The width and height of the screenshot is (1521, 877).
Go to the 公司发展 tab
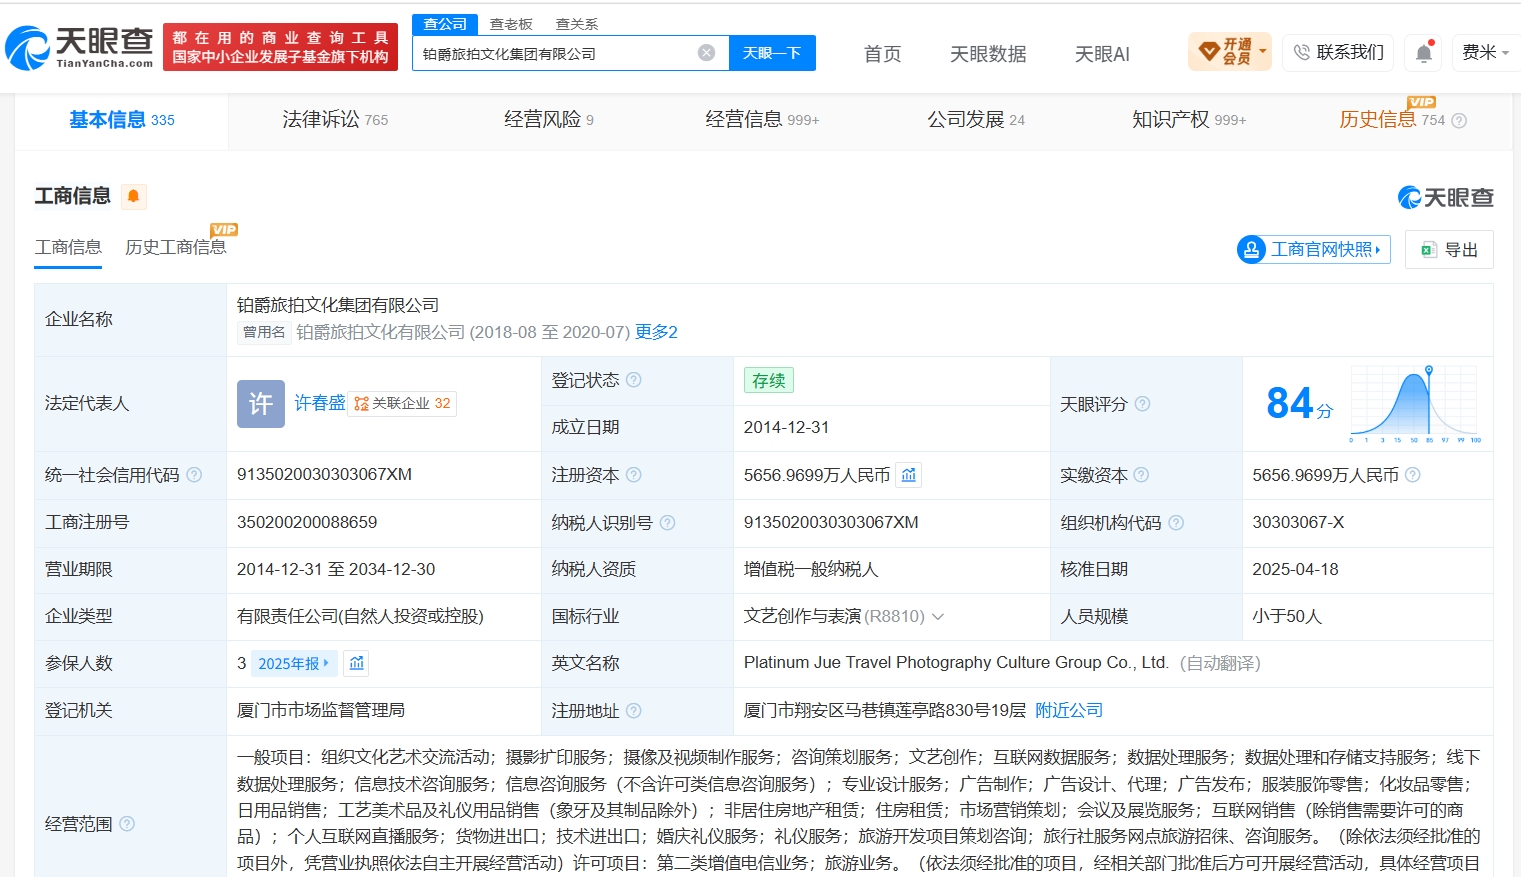tap(976, 120)
